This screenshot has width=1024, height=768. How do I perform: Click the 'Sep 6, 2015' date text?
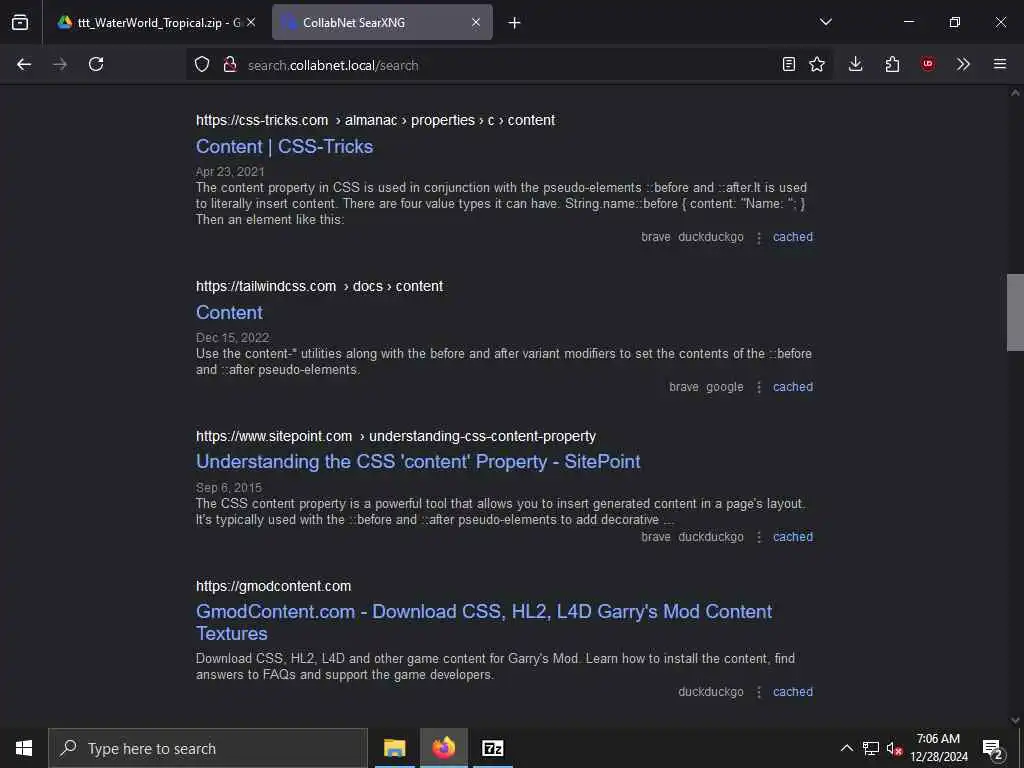[229, 488]
